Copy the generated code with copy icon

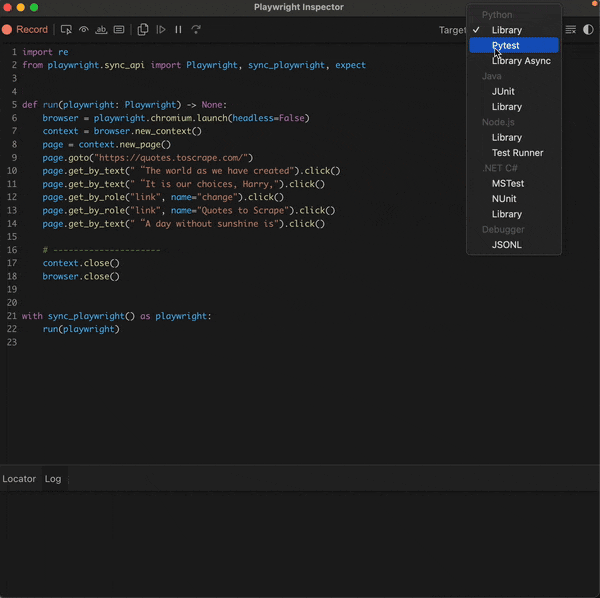[143, 29]
